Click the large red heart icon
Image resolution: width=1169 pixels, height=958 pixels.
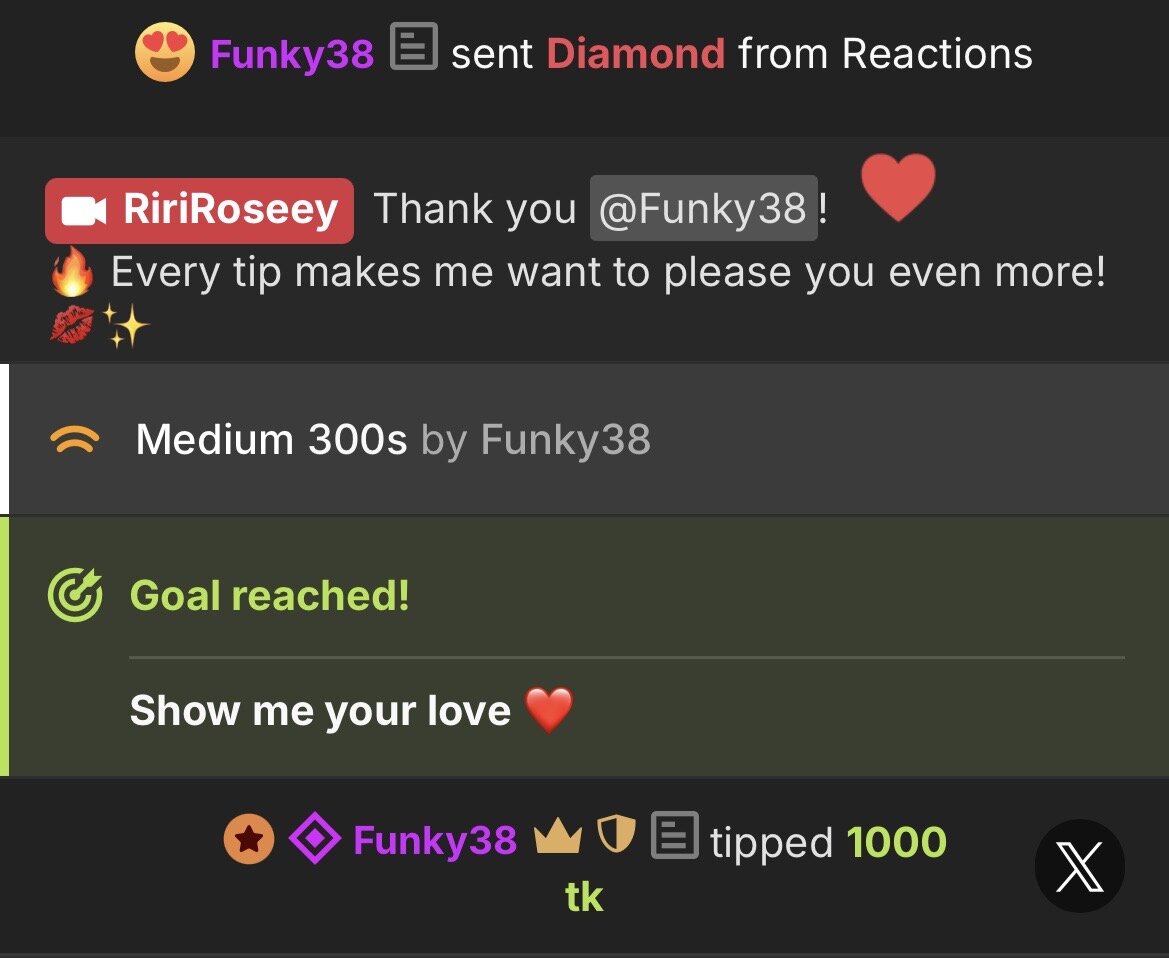coord(898,186)
